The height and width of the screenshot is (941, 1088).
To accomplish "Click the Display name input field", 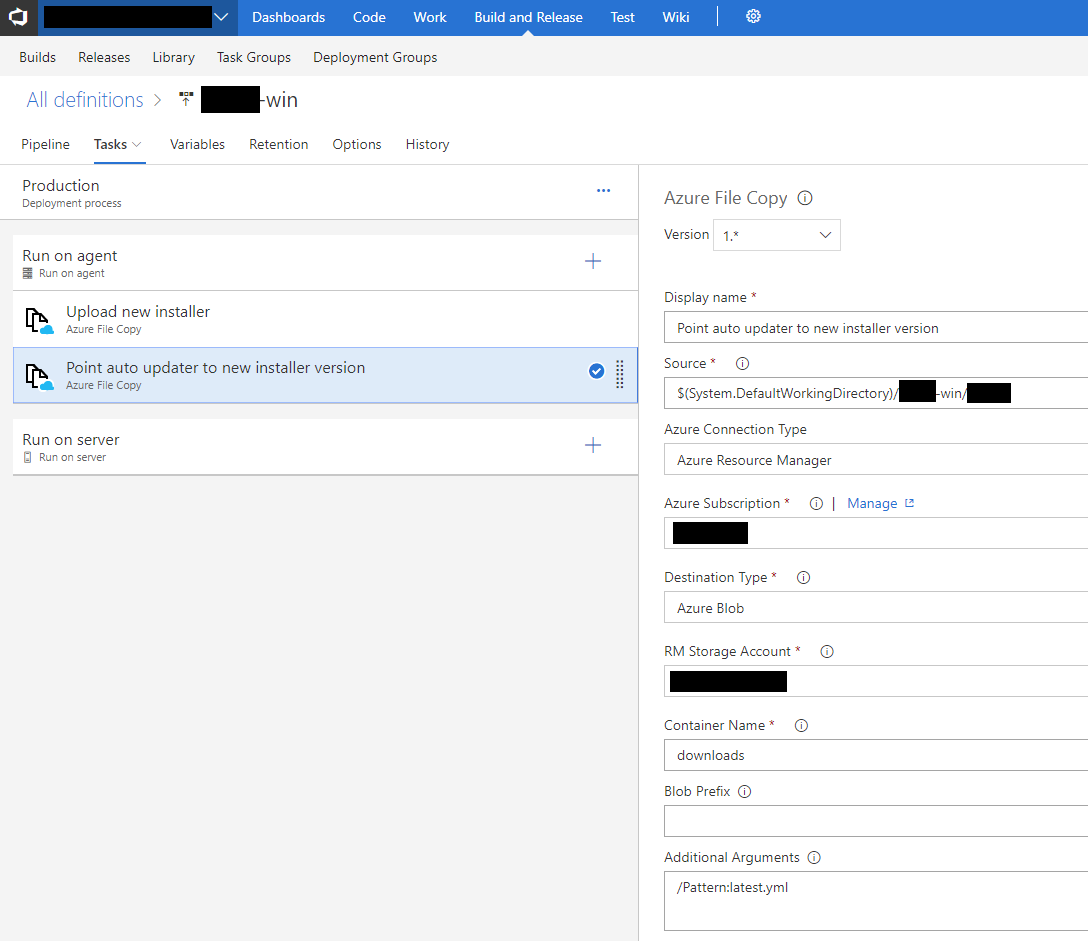I will point(876,328).
